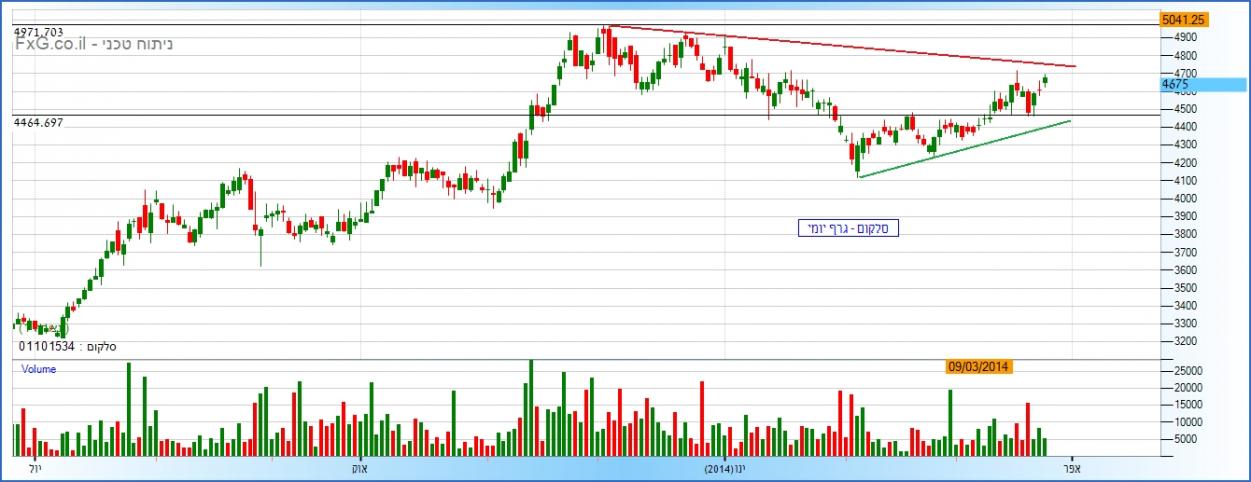
Task: Click the 'סלקום - גרף יומי' text box
Action: [x=849, y=229]
